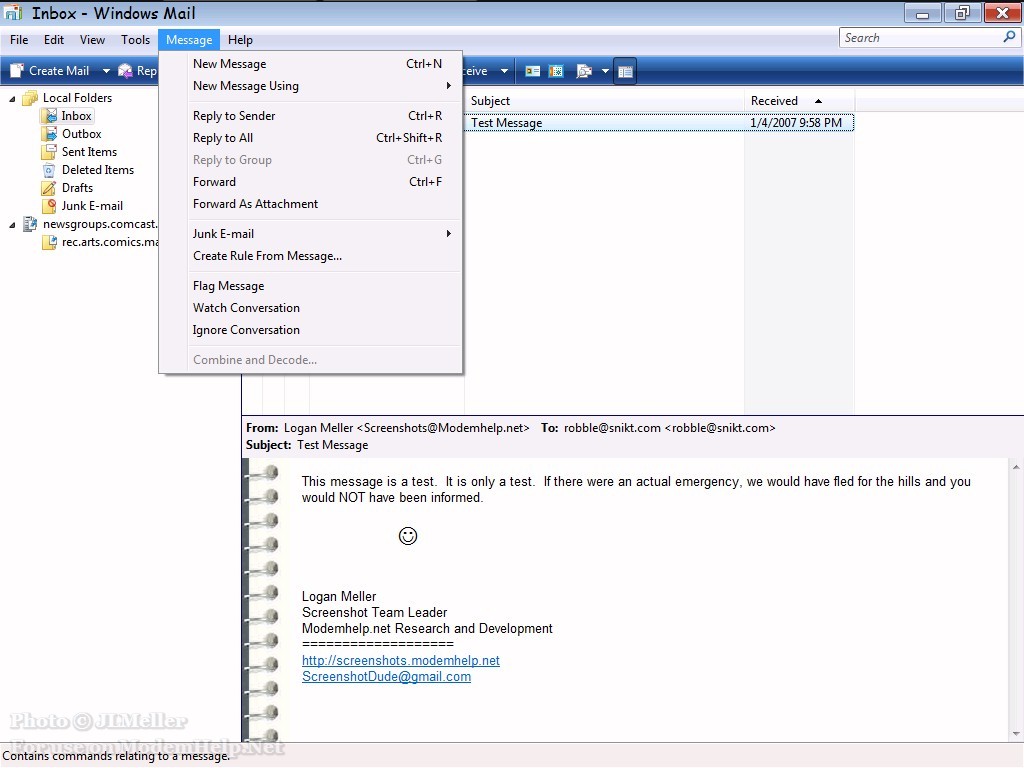Click the message pane scroll-up arrow

pyautogui.click(x=1016, y=467)
